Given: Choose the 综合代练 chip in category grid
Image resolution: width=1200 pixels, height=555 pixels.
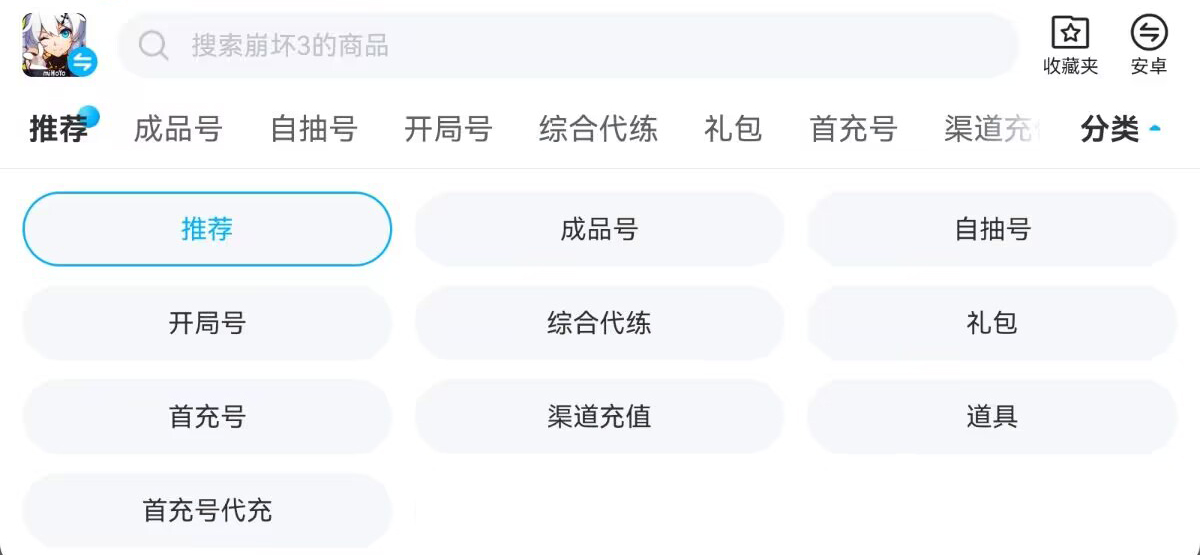Looking at the screenshot, I should [599, 323].
